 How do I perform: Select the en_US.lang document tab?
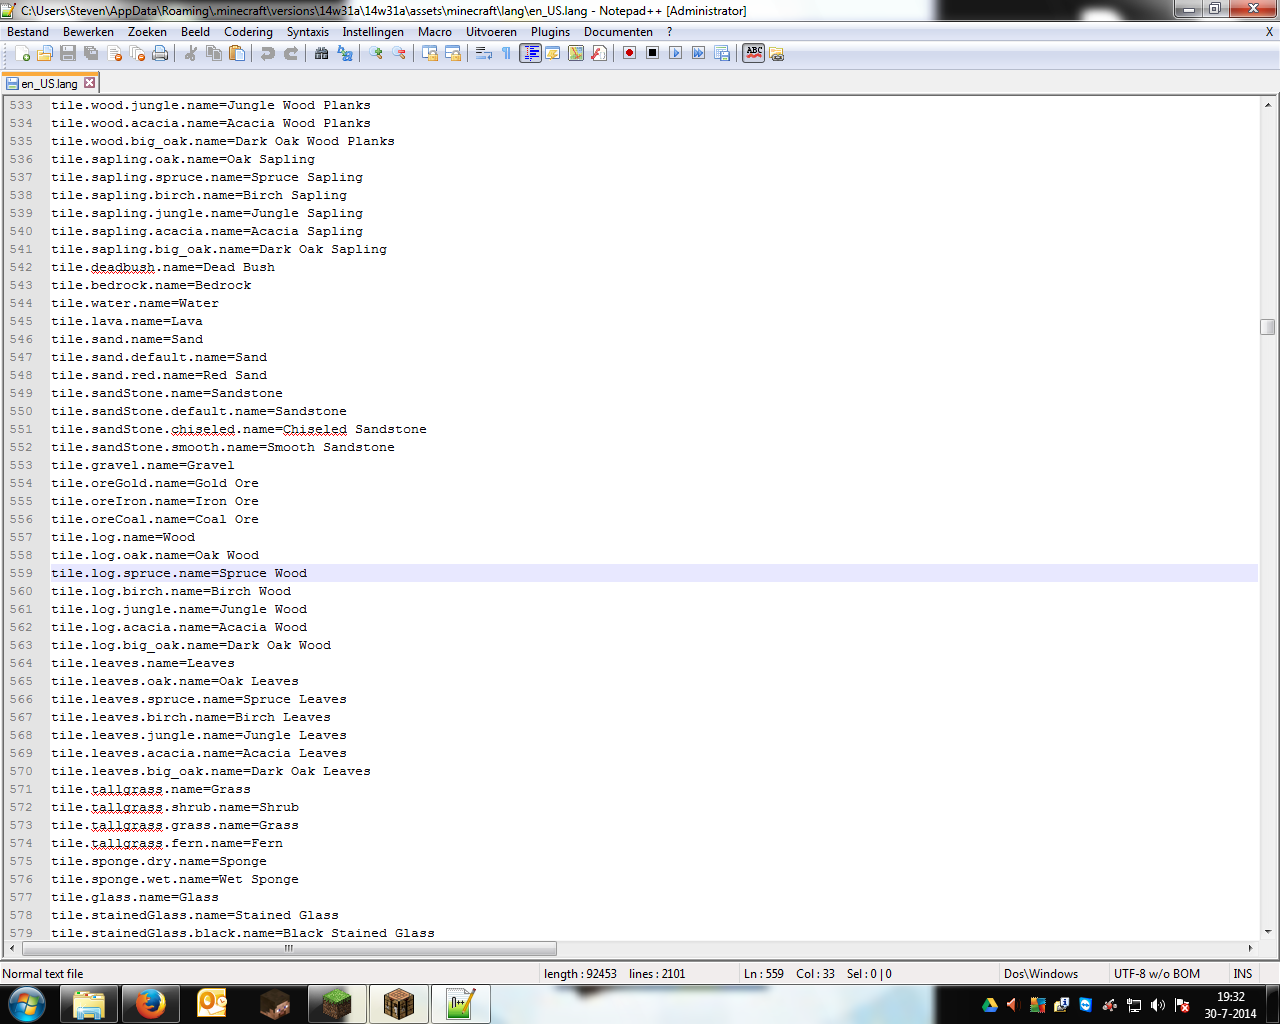tap(49, 84)
